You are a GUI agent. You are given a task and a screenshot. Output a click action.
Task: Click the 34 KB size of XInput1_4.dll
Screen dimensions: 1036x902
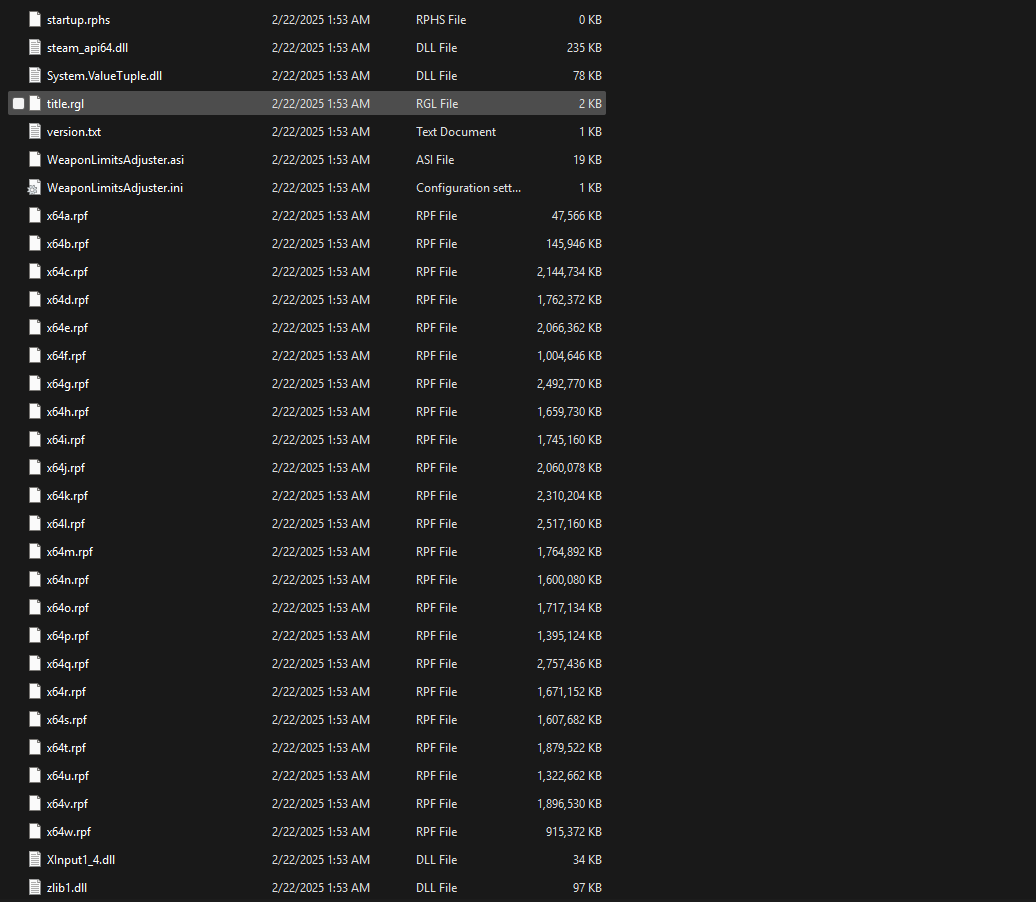click(x=587, y=860)
